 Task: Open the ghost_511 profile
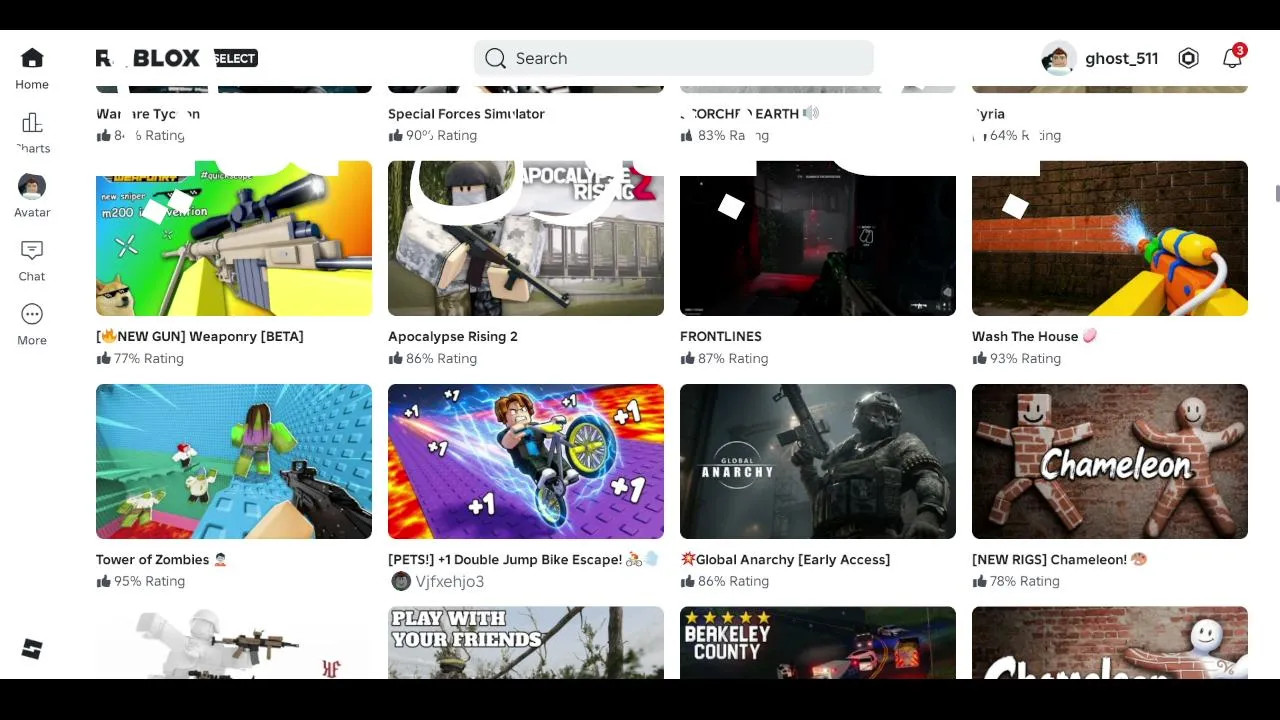tap(1100, 58)
